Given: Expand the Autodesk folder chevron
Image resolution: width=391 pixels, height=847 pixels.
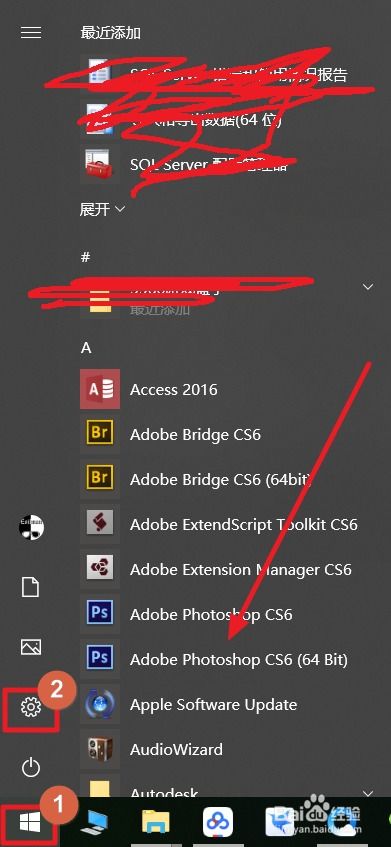Looking at the screenshot, I should tap(368, 794).
